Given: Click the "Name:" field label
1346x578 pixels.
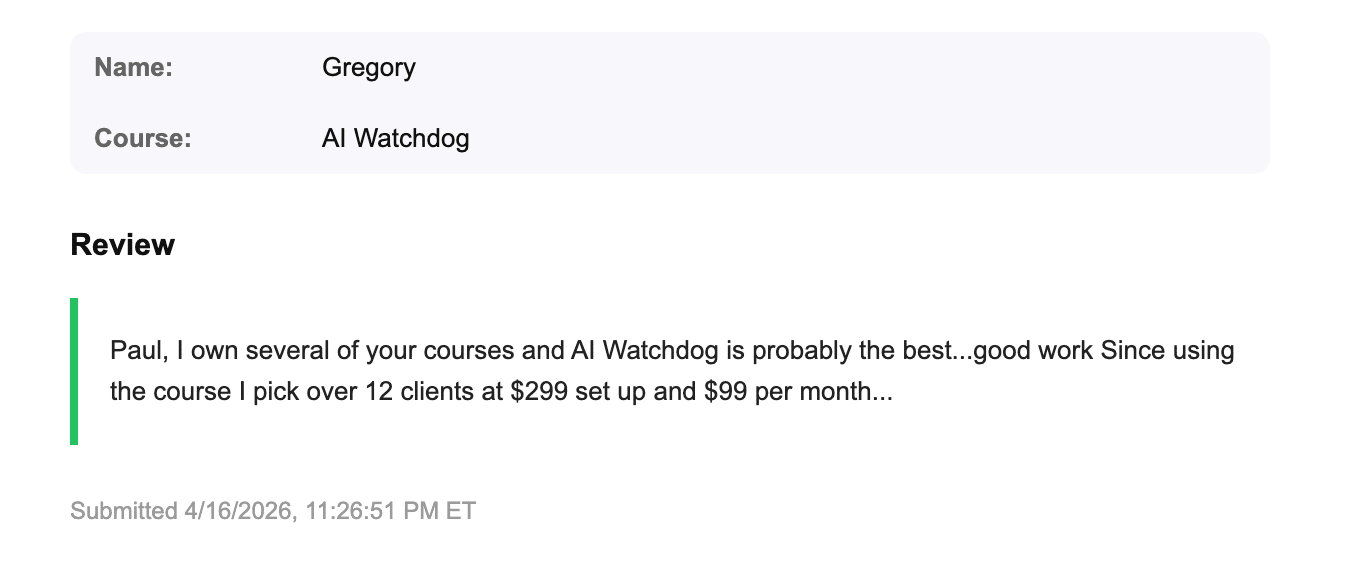Looking at the screenshot, I should click(133, 68).
